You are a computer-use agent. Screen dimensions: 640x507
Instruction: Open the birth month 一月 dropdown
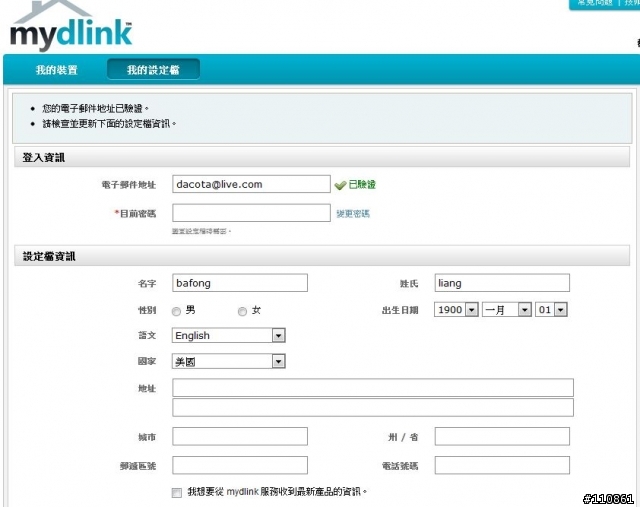507,309
